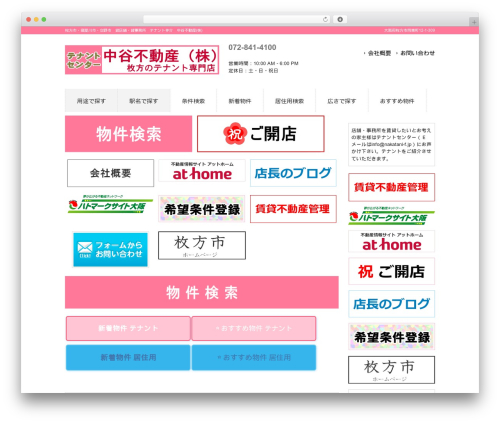Click the 会社概要 box button in the main area

[110, 173]
